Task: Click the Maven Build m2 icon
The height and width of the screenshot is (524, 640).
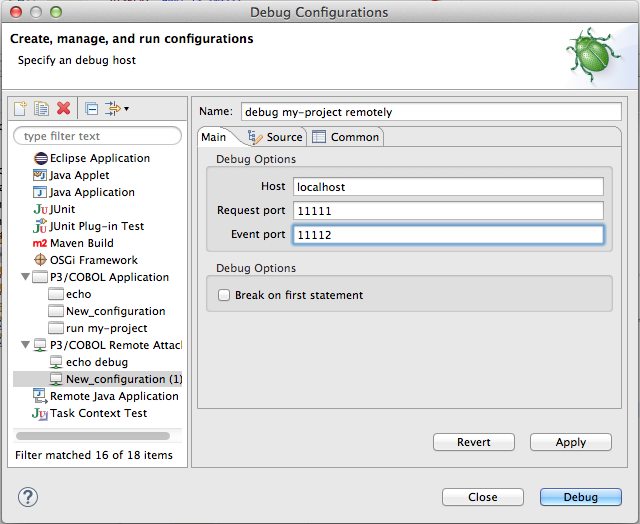Action: coord(40,243)
